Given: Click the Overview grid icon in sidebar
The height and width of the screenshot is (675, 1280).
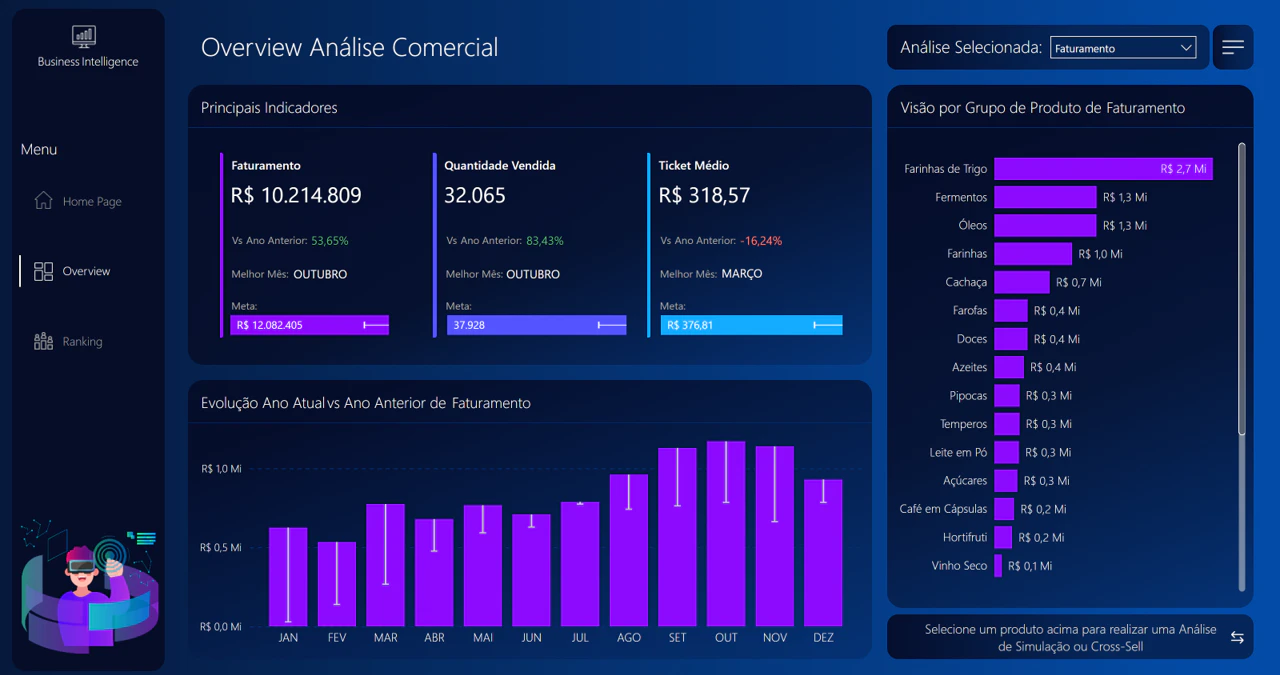Looking at the screenshot, I should 43,271.
